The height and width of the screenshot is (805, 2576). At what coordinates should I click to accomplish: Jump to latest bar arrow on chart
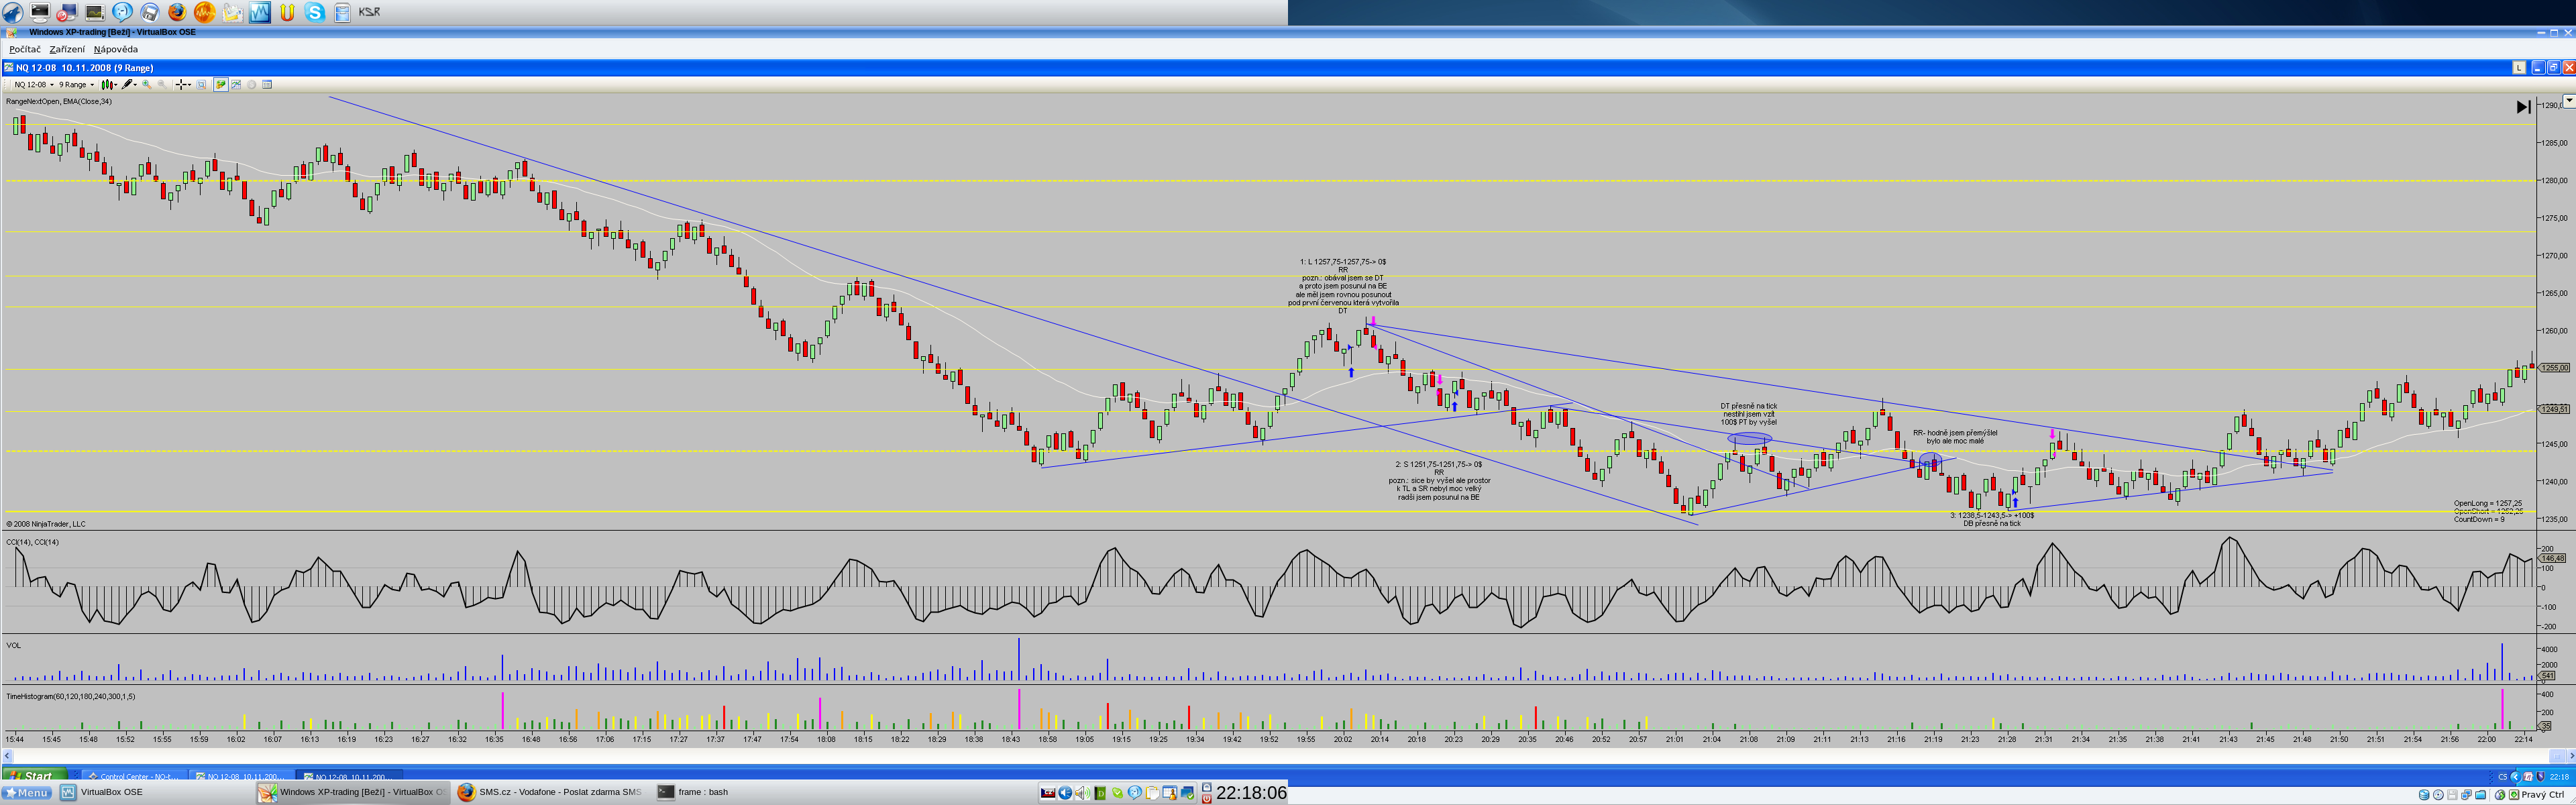tap(2523, 107)
